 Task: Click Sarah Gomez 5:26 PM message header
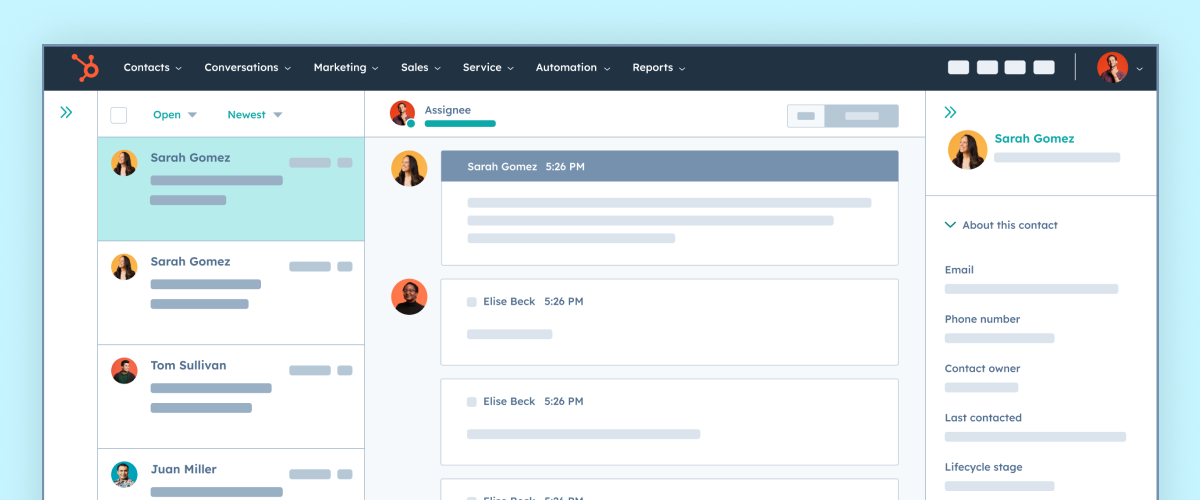pyautogui.click(x=669, y=166)
